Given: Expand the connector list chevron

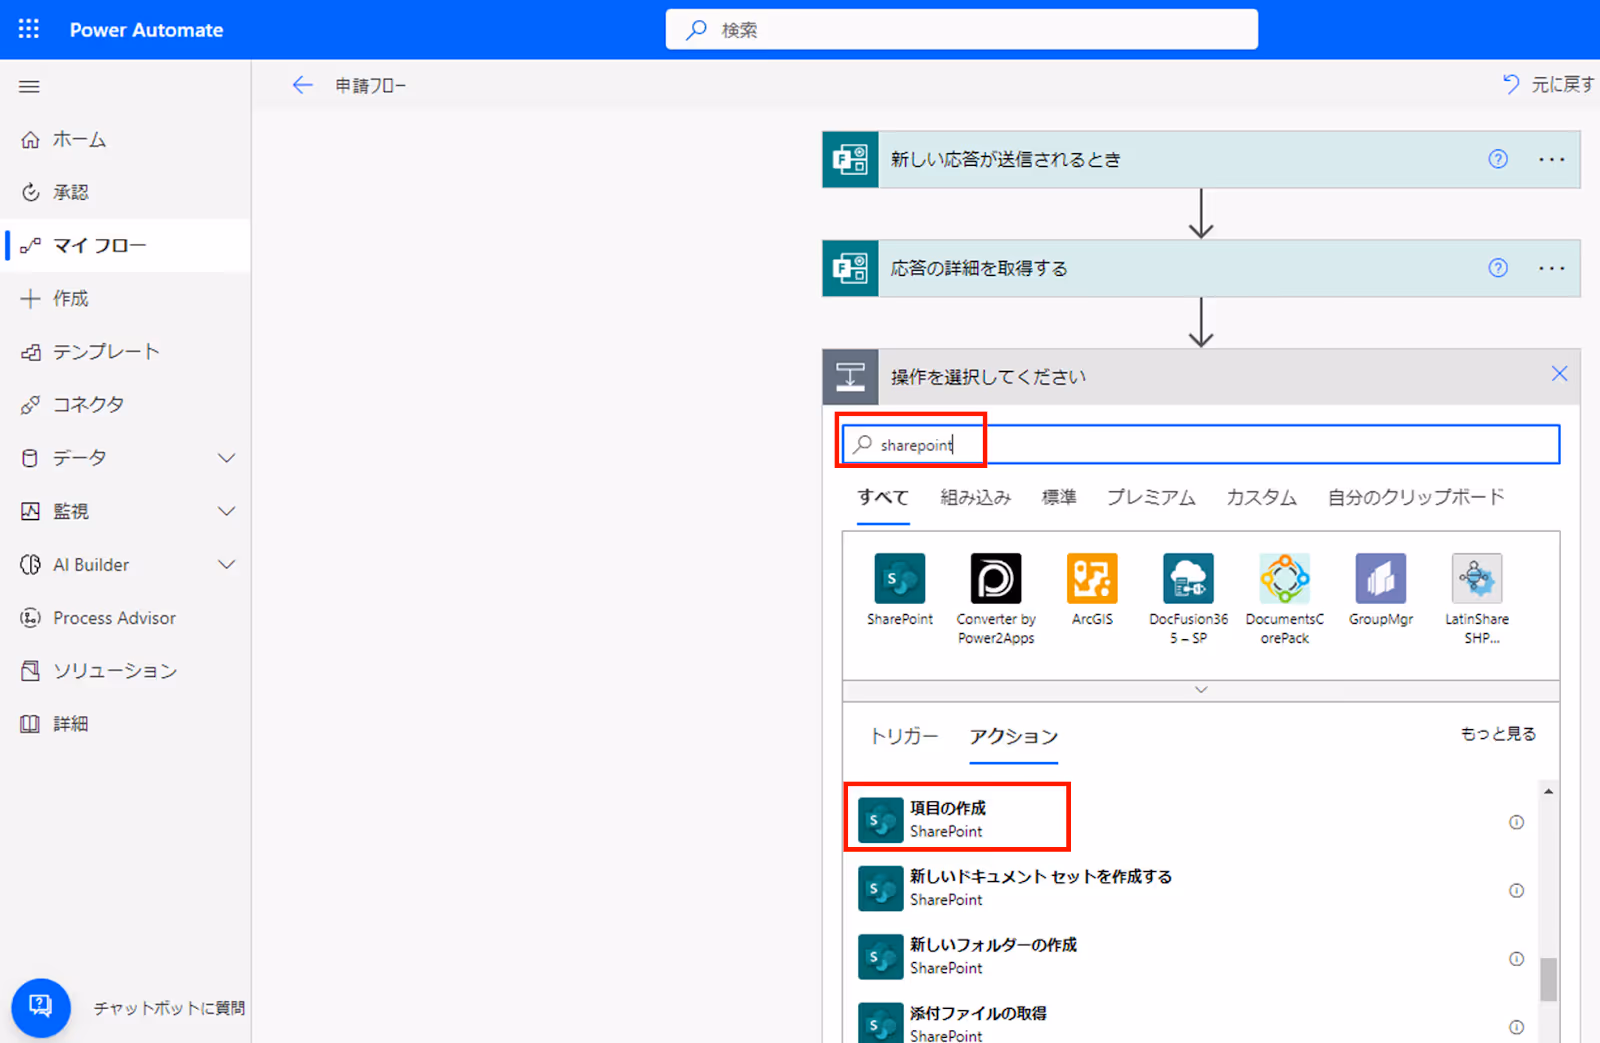Looking at the screenshot, I should click(x=1201, y=690).
